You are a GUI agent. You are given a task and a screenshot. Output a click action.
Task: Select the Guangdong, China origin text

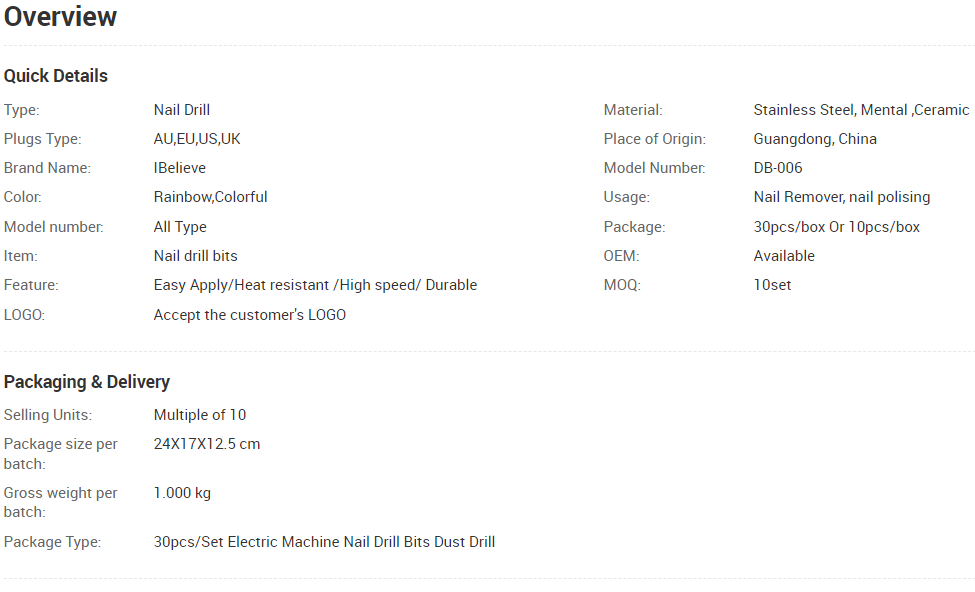point(815,139)
